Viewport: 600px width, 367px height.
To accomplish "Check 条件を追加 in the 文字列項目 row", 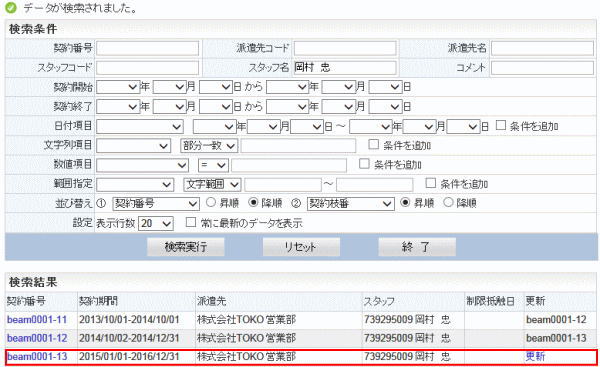I will click(x=373, y=144).
